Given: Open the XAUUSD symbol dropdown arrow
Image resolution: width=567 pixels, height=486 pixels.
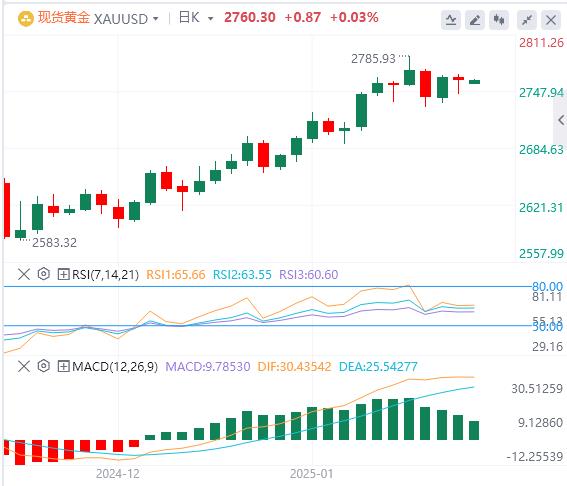Looking at the screenshot, I should click(156, 18).
